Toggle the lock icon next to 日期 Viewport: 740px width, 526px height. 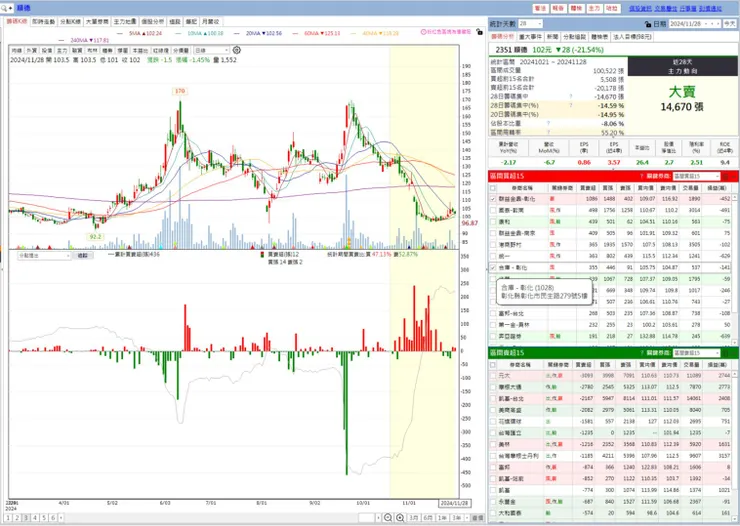tap(648, 24)
